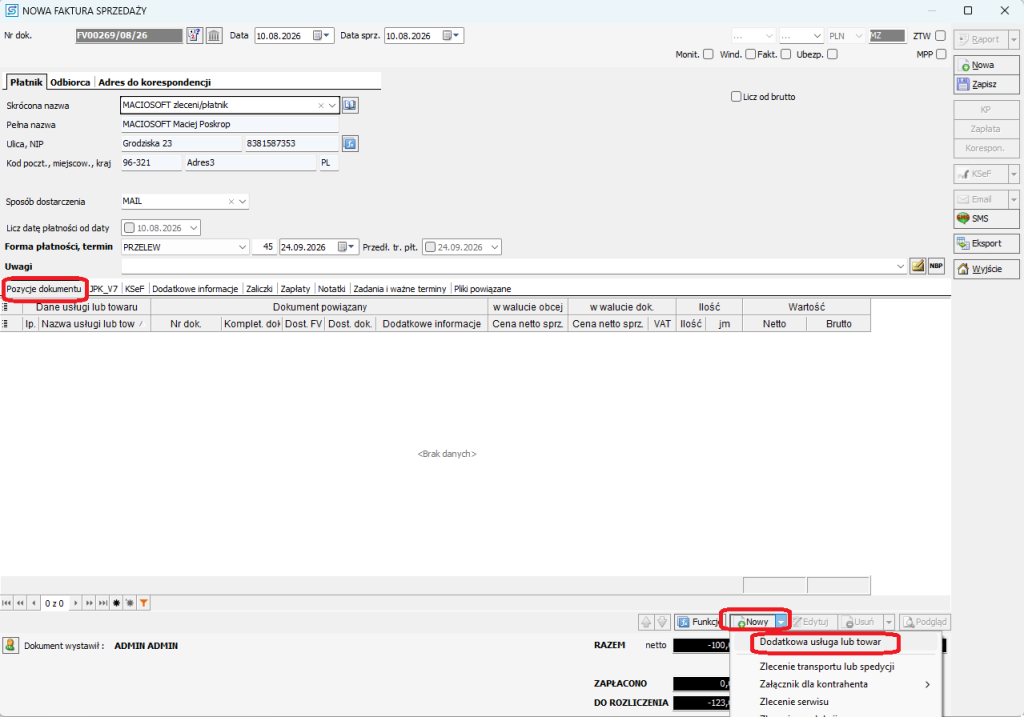Check the Monit. checkbox
Image resolution: width=1024 pixels, height=717 pixels.
[708, 54]
